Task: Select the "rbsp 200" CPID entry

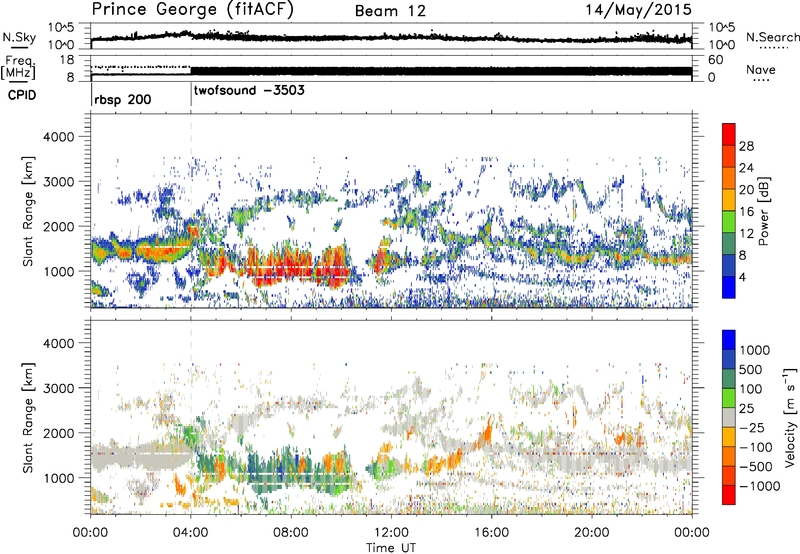Action: point(122,99)
